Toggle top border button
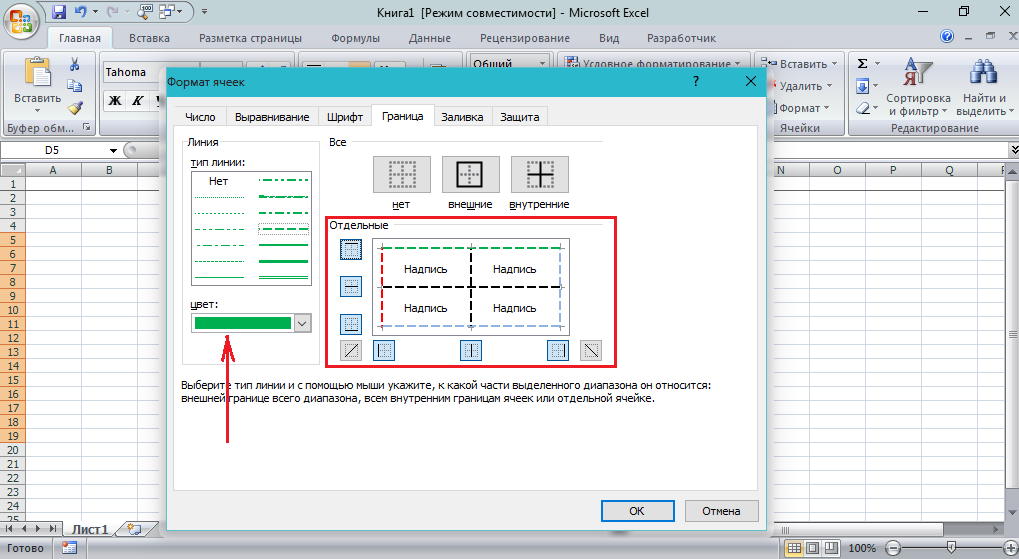Viewport: 1019px width, 559px height. coord(351,249)
